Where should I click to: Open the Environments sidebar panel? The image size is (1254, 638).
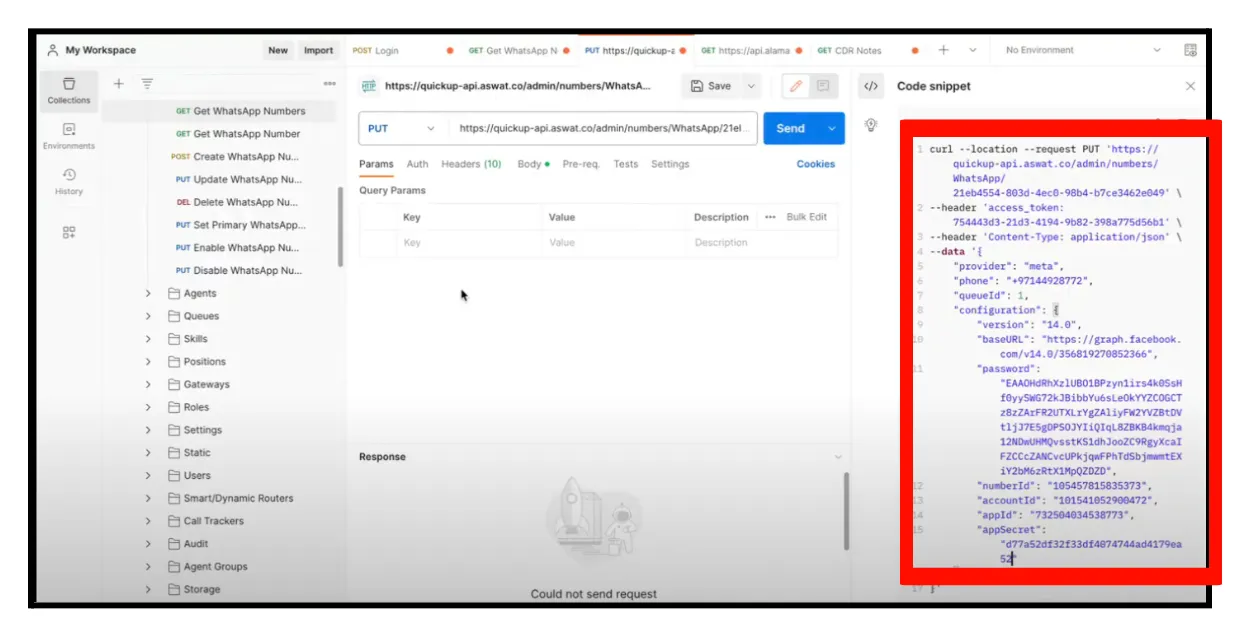tap(68, 136)
